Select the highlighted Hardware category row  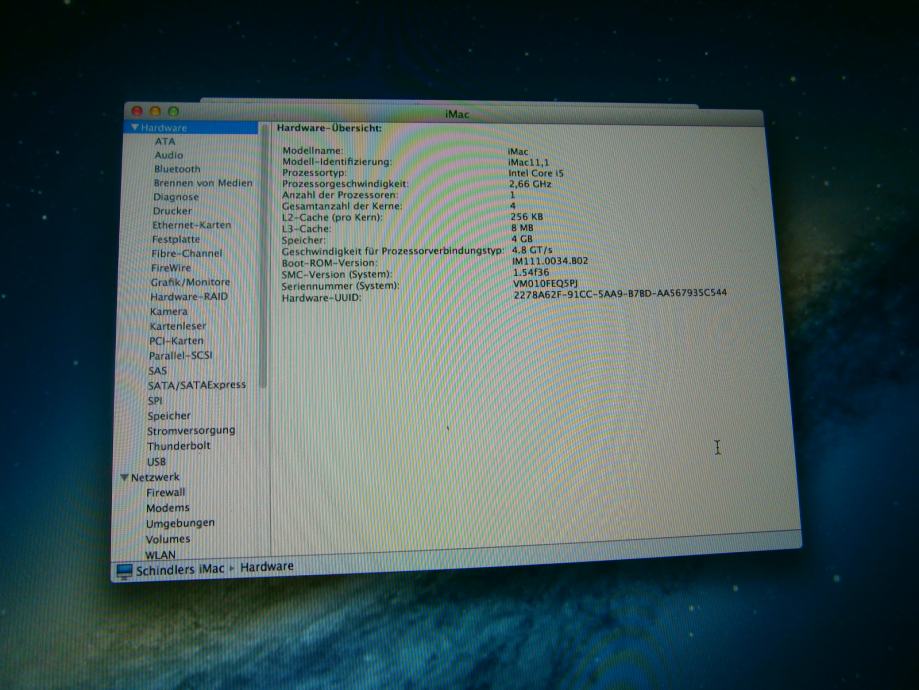coord(190,127)
